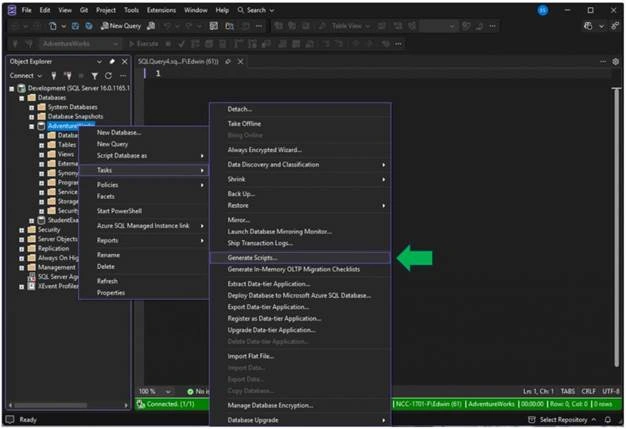
Task: Pin the SQLQuery4 document tab
Action: pos(228,61)
